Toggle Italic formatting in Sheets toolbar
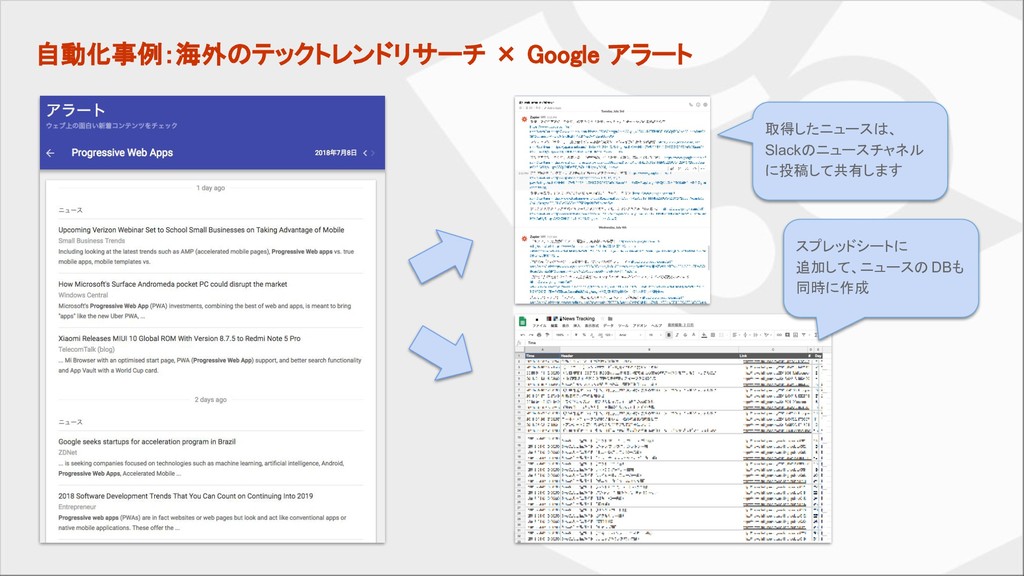This screenshot has width=1024, height=576. coord(677,335)
